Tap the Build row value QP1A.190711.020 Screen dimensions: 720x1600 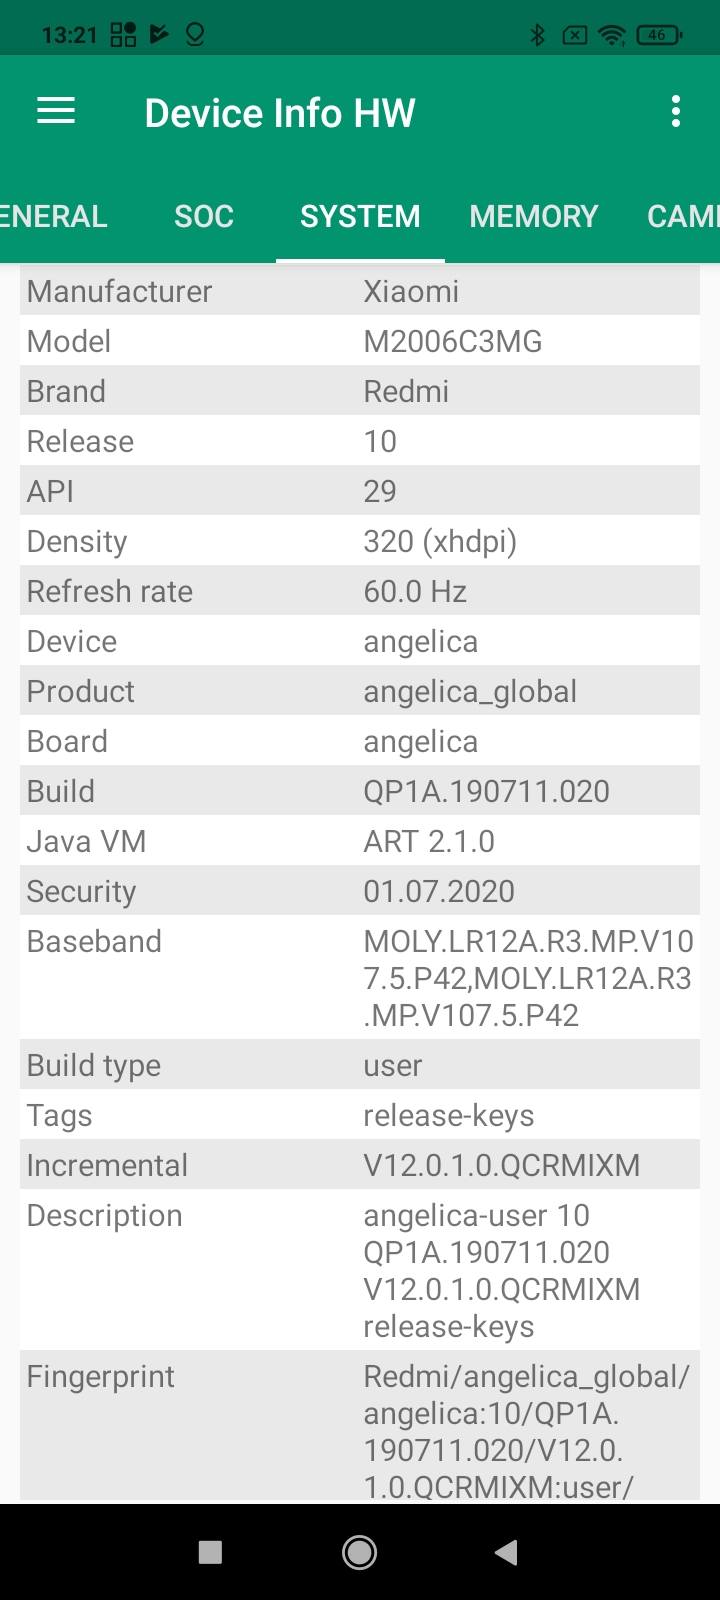(x=486, y=791)
